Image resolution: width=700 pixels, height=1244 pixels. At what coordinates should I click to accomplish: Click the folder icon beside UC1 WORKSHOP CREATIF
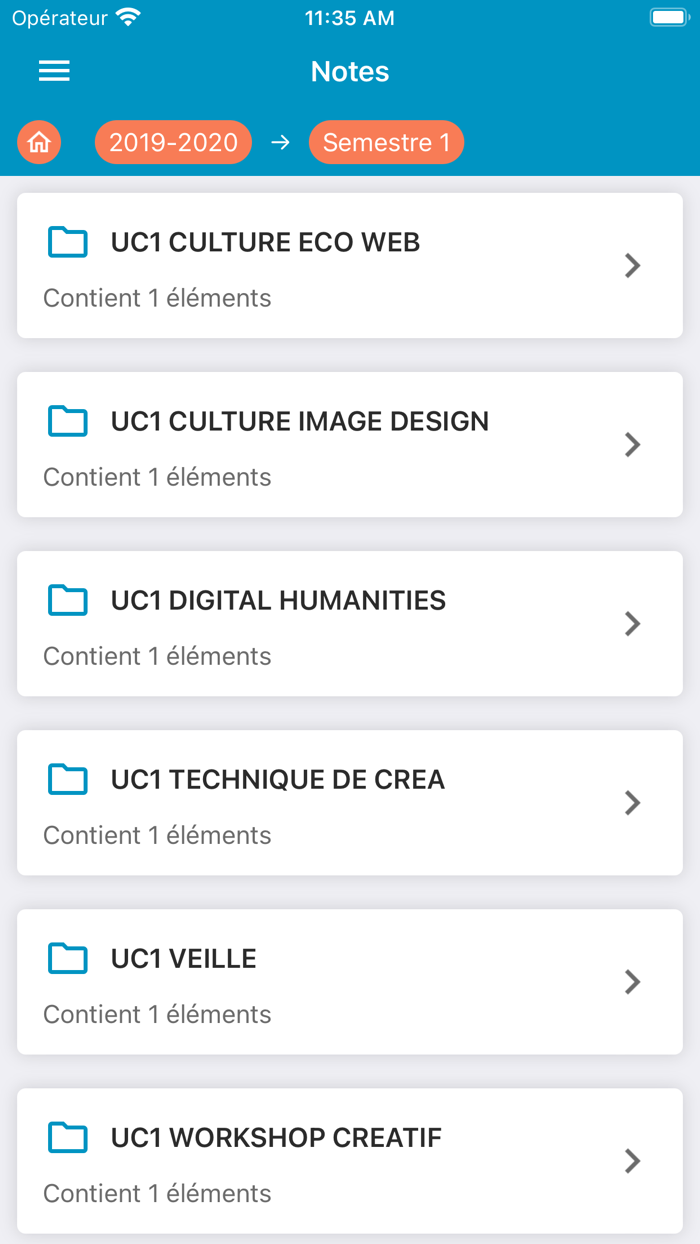67,1137
